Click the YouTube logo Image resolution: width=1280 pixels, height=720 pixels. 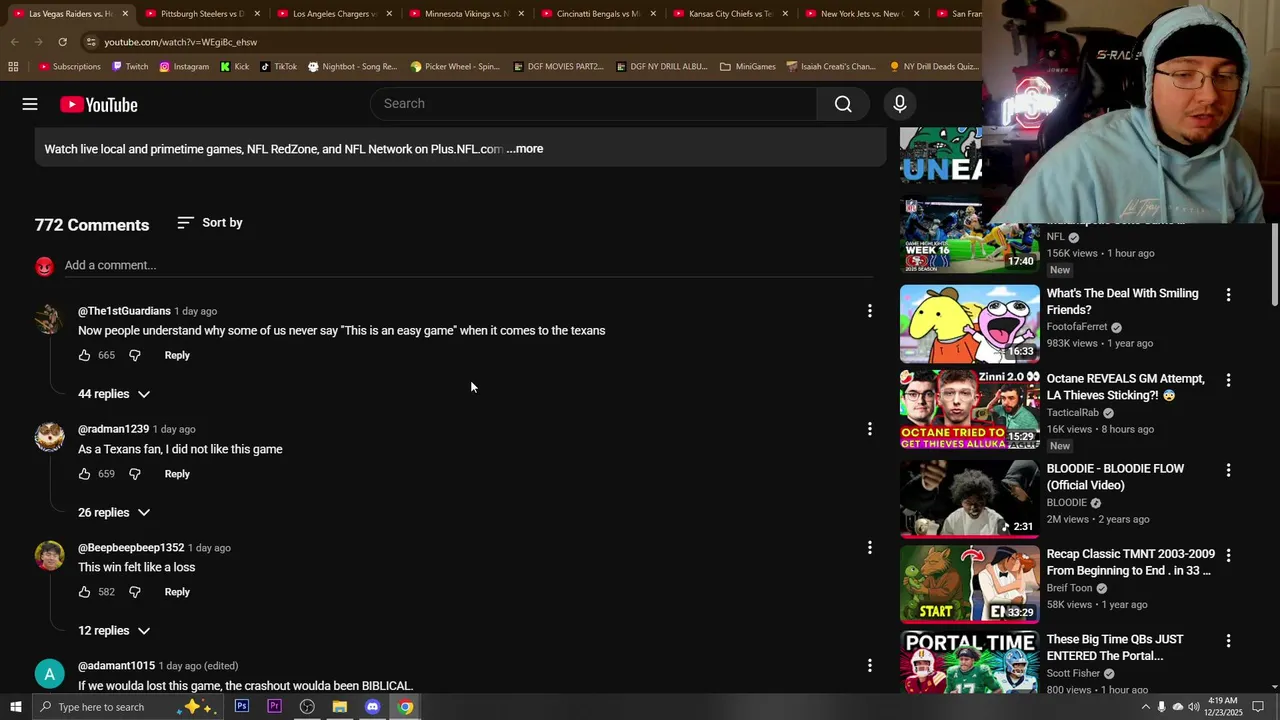[98, 105]
